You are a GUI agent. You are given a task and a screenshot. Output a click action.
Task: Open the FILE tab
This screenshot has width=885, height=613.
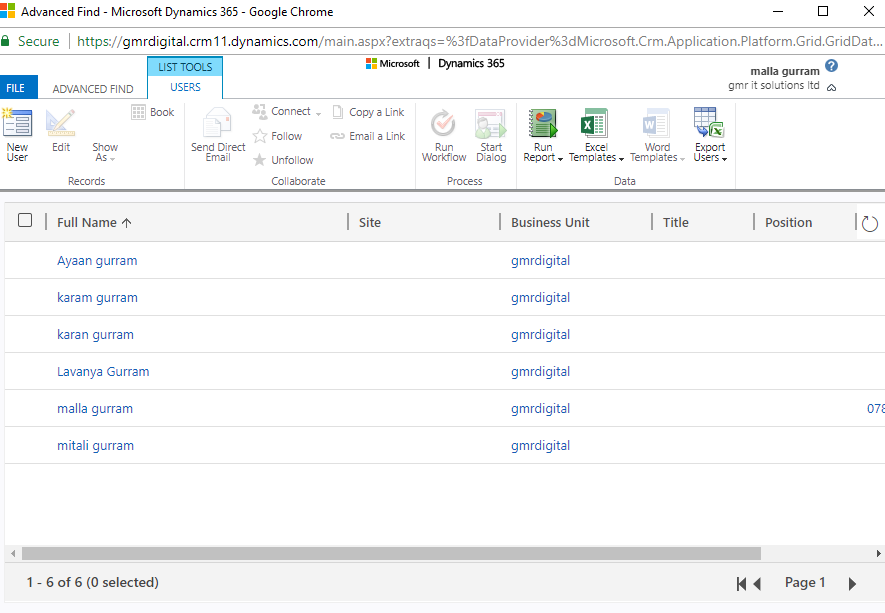(x=16, y=88)
